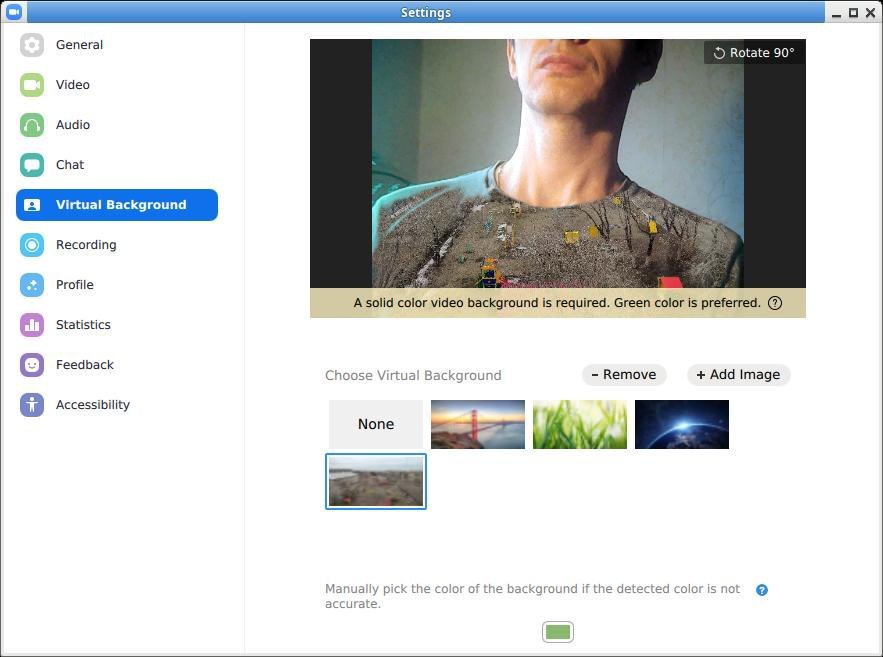
Task: Select the Earth from space background
Action: coord(681,424)
